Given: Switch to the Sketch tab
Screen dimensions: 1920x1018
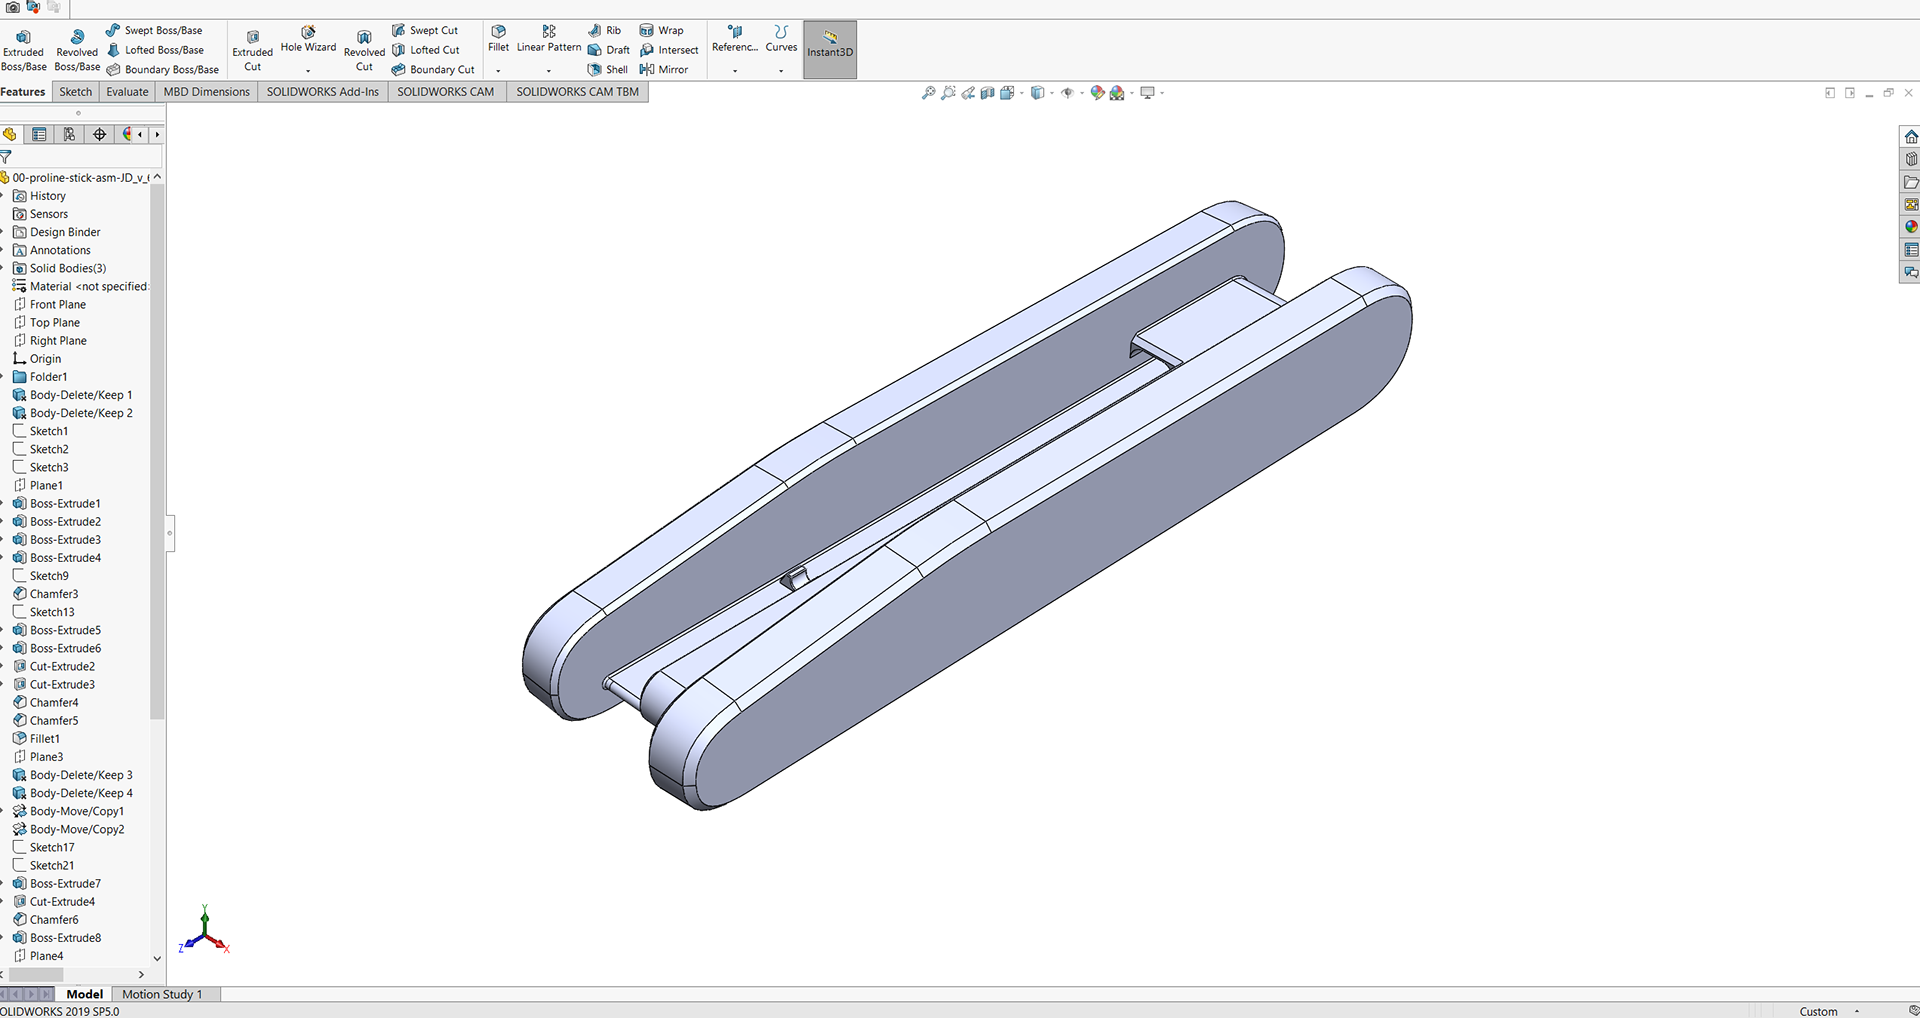Looking at the screenshot, I should point(75,92).
